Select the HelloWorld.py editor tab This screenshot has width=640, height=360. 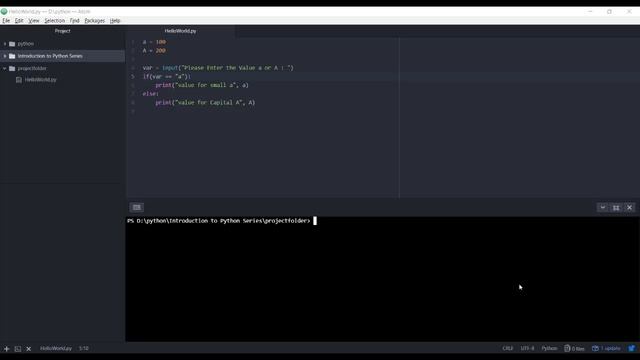pos(180,31)
